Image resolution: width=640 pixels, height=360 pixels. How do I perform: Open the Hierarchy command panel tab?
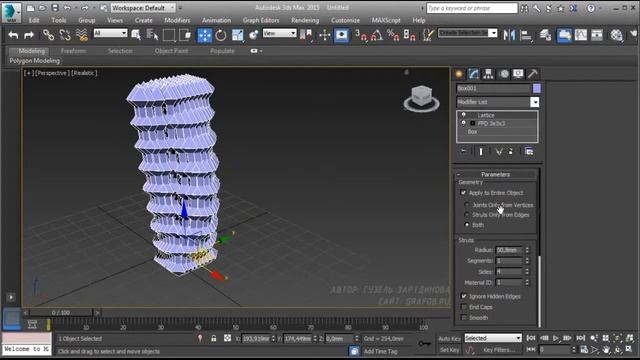[488, 74]
